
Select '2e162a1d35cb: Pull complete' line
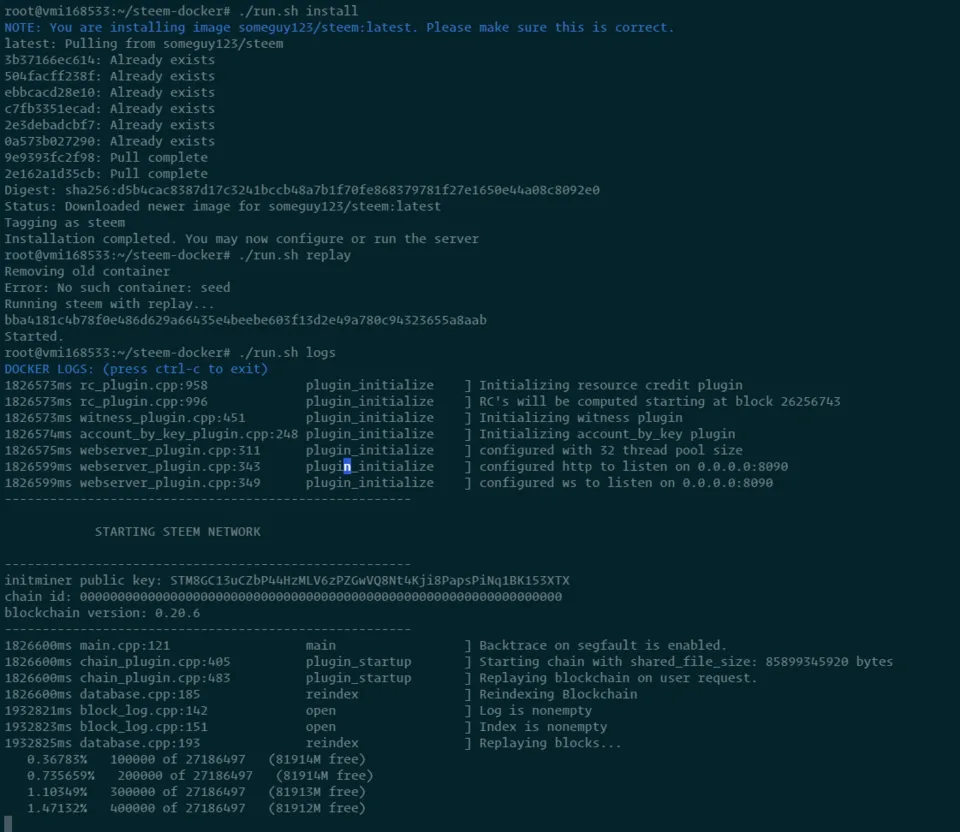coord(106,174)
